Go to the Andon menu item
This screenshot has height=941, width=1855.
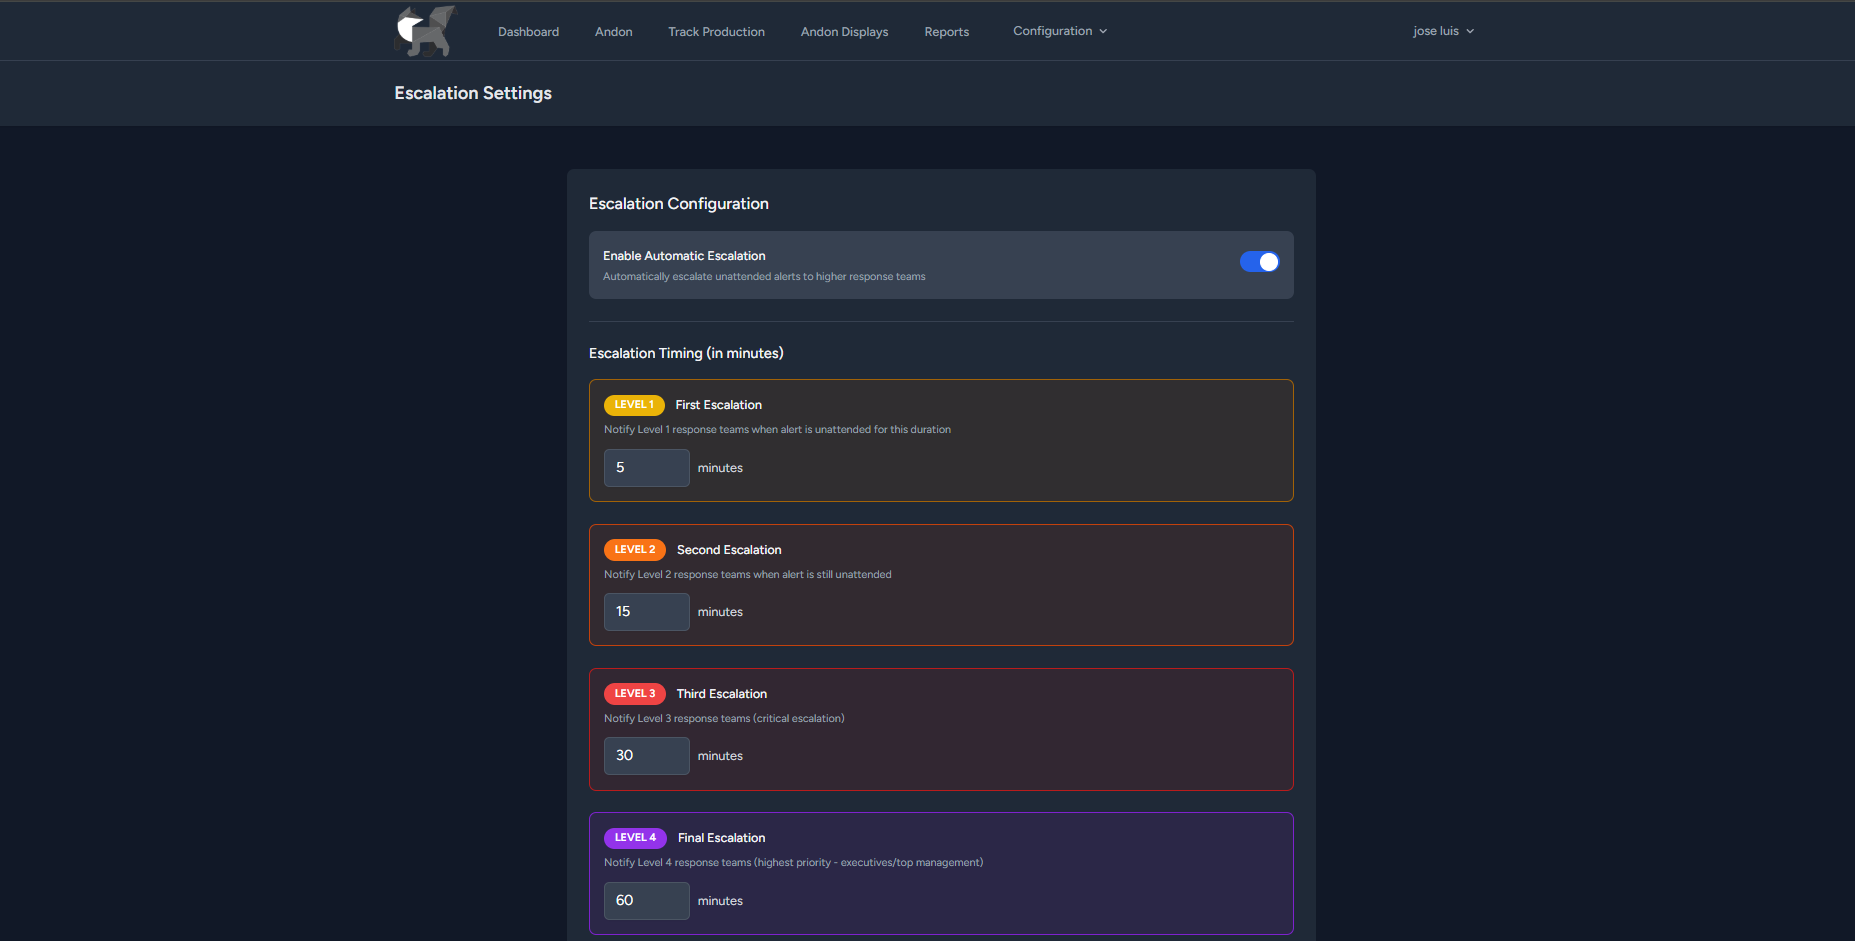click(613, 32)
